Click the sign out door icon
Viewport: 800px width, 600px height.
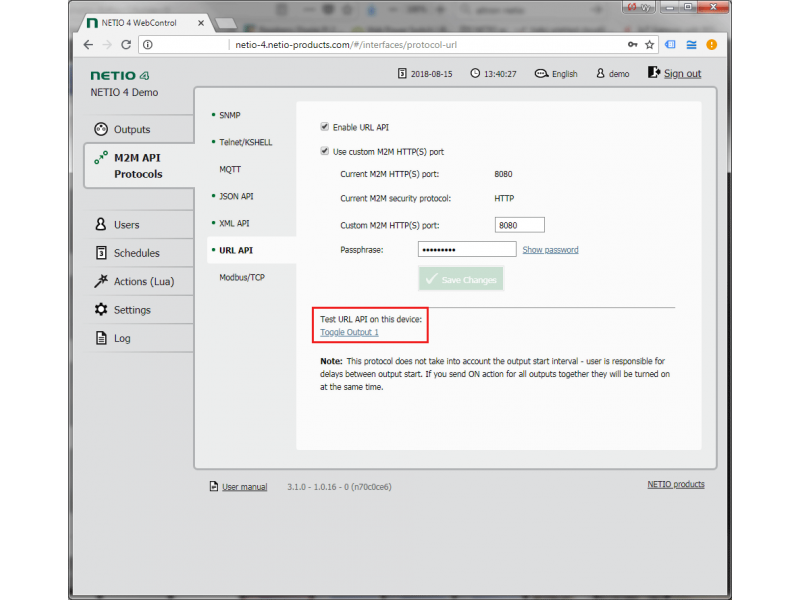(x=654, y=72)
